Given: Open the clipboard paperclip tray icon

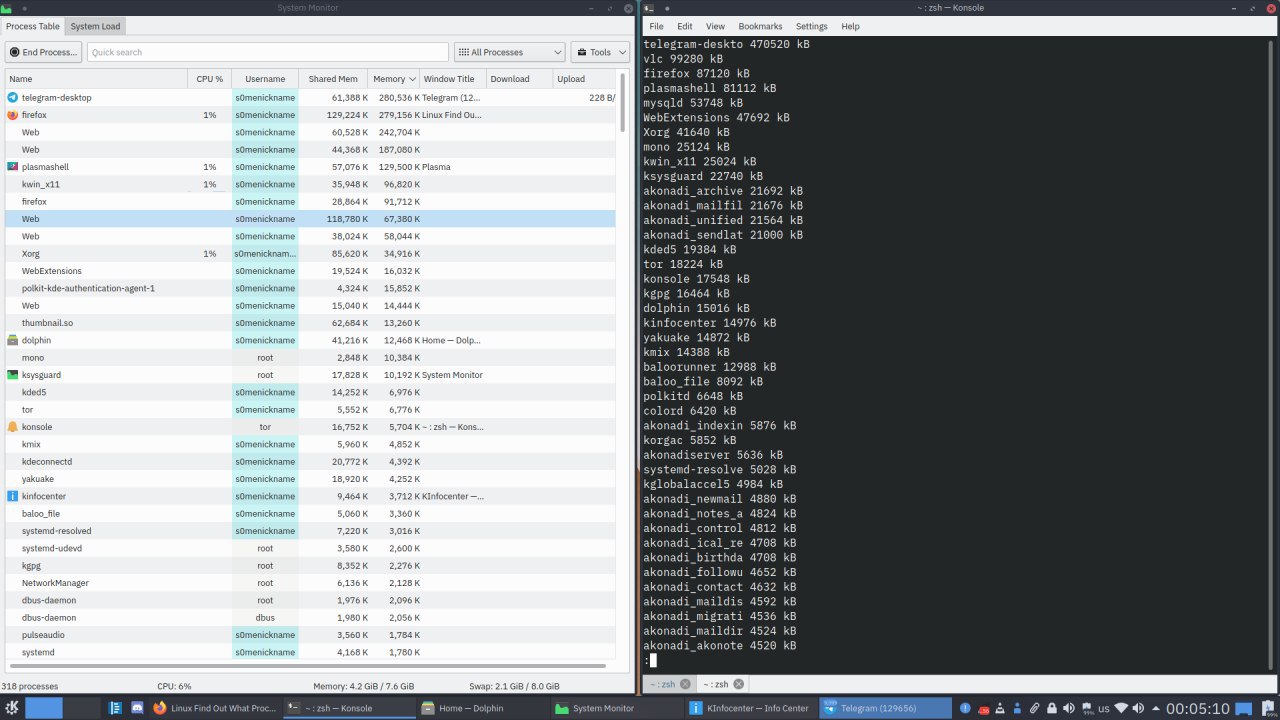Looking at the screenshot, I should click(x=1035, y=708).
